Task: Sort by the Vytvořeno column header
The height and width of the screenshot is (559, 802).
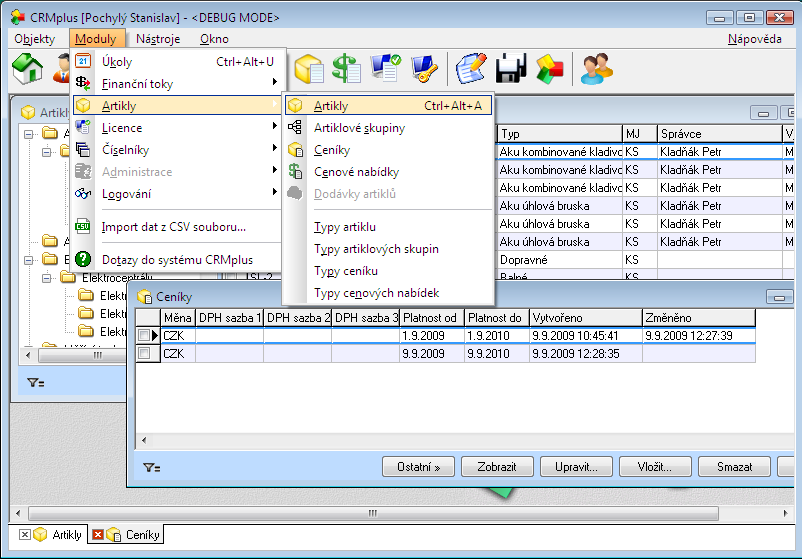Action: pyautogui.click(x=586, y=318)
